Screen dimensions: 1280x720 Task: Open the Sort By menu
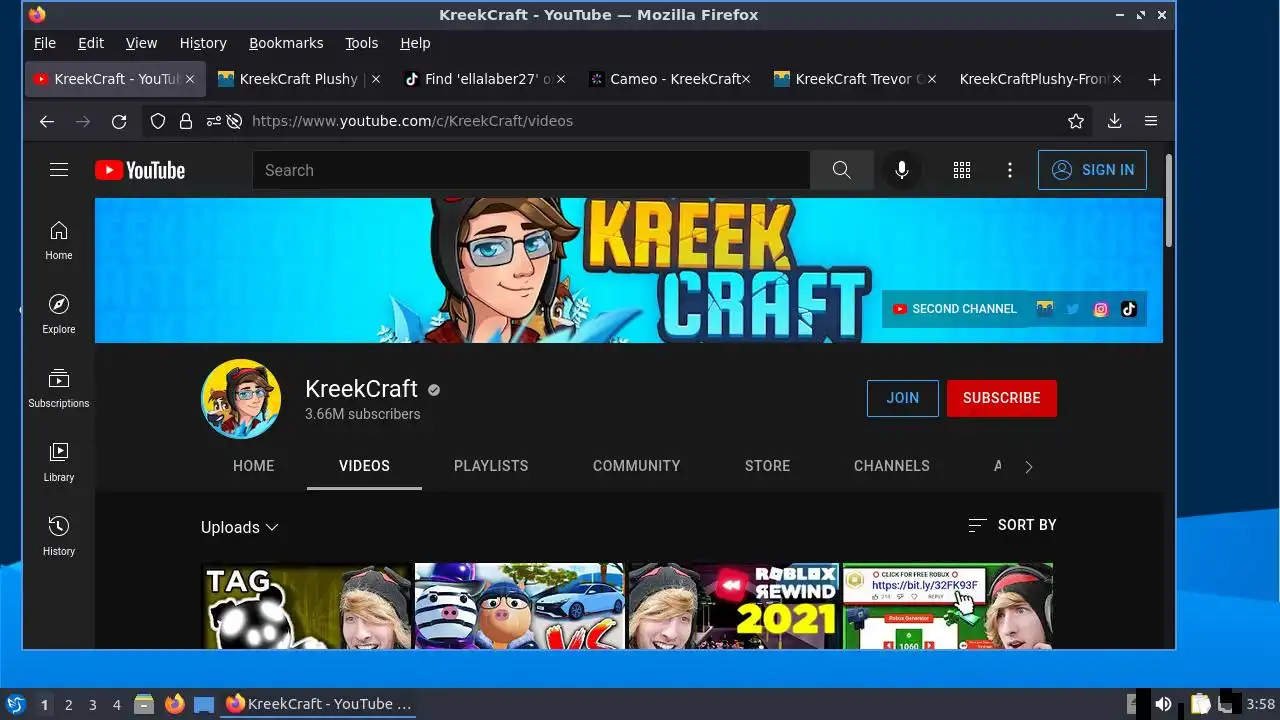tap(1012, 525)
